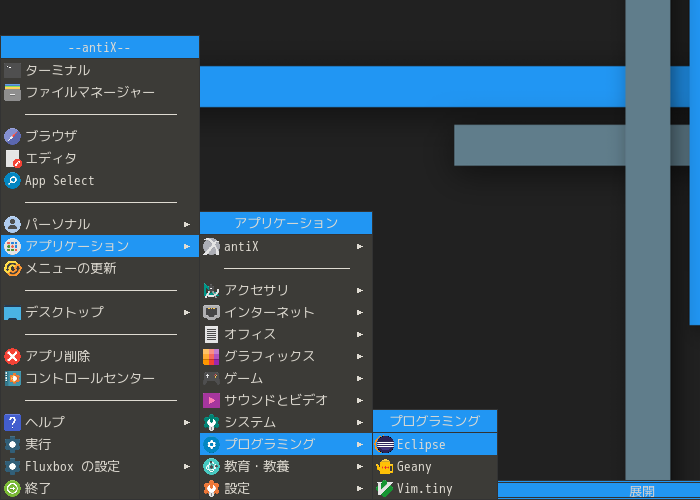The image size is (700, 500).
Task: Click the 教育・教養 icon
Action: click(x=211, y=466)
